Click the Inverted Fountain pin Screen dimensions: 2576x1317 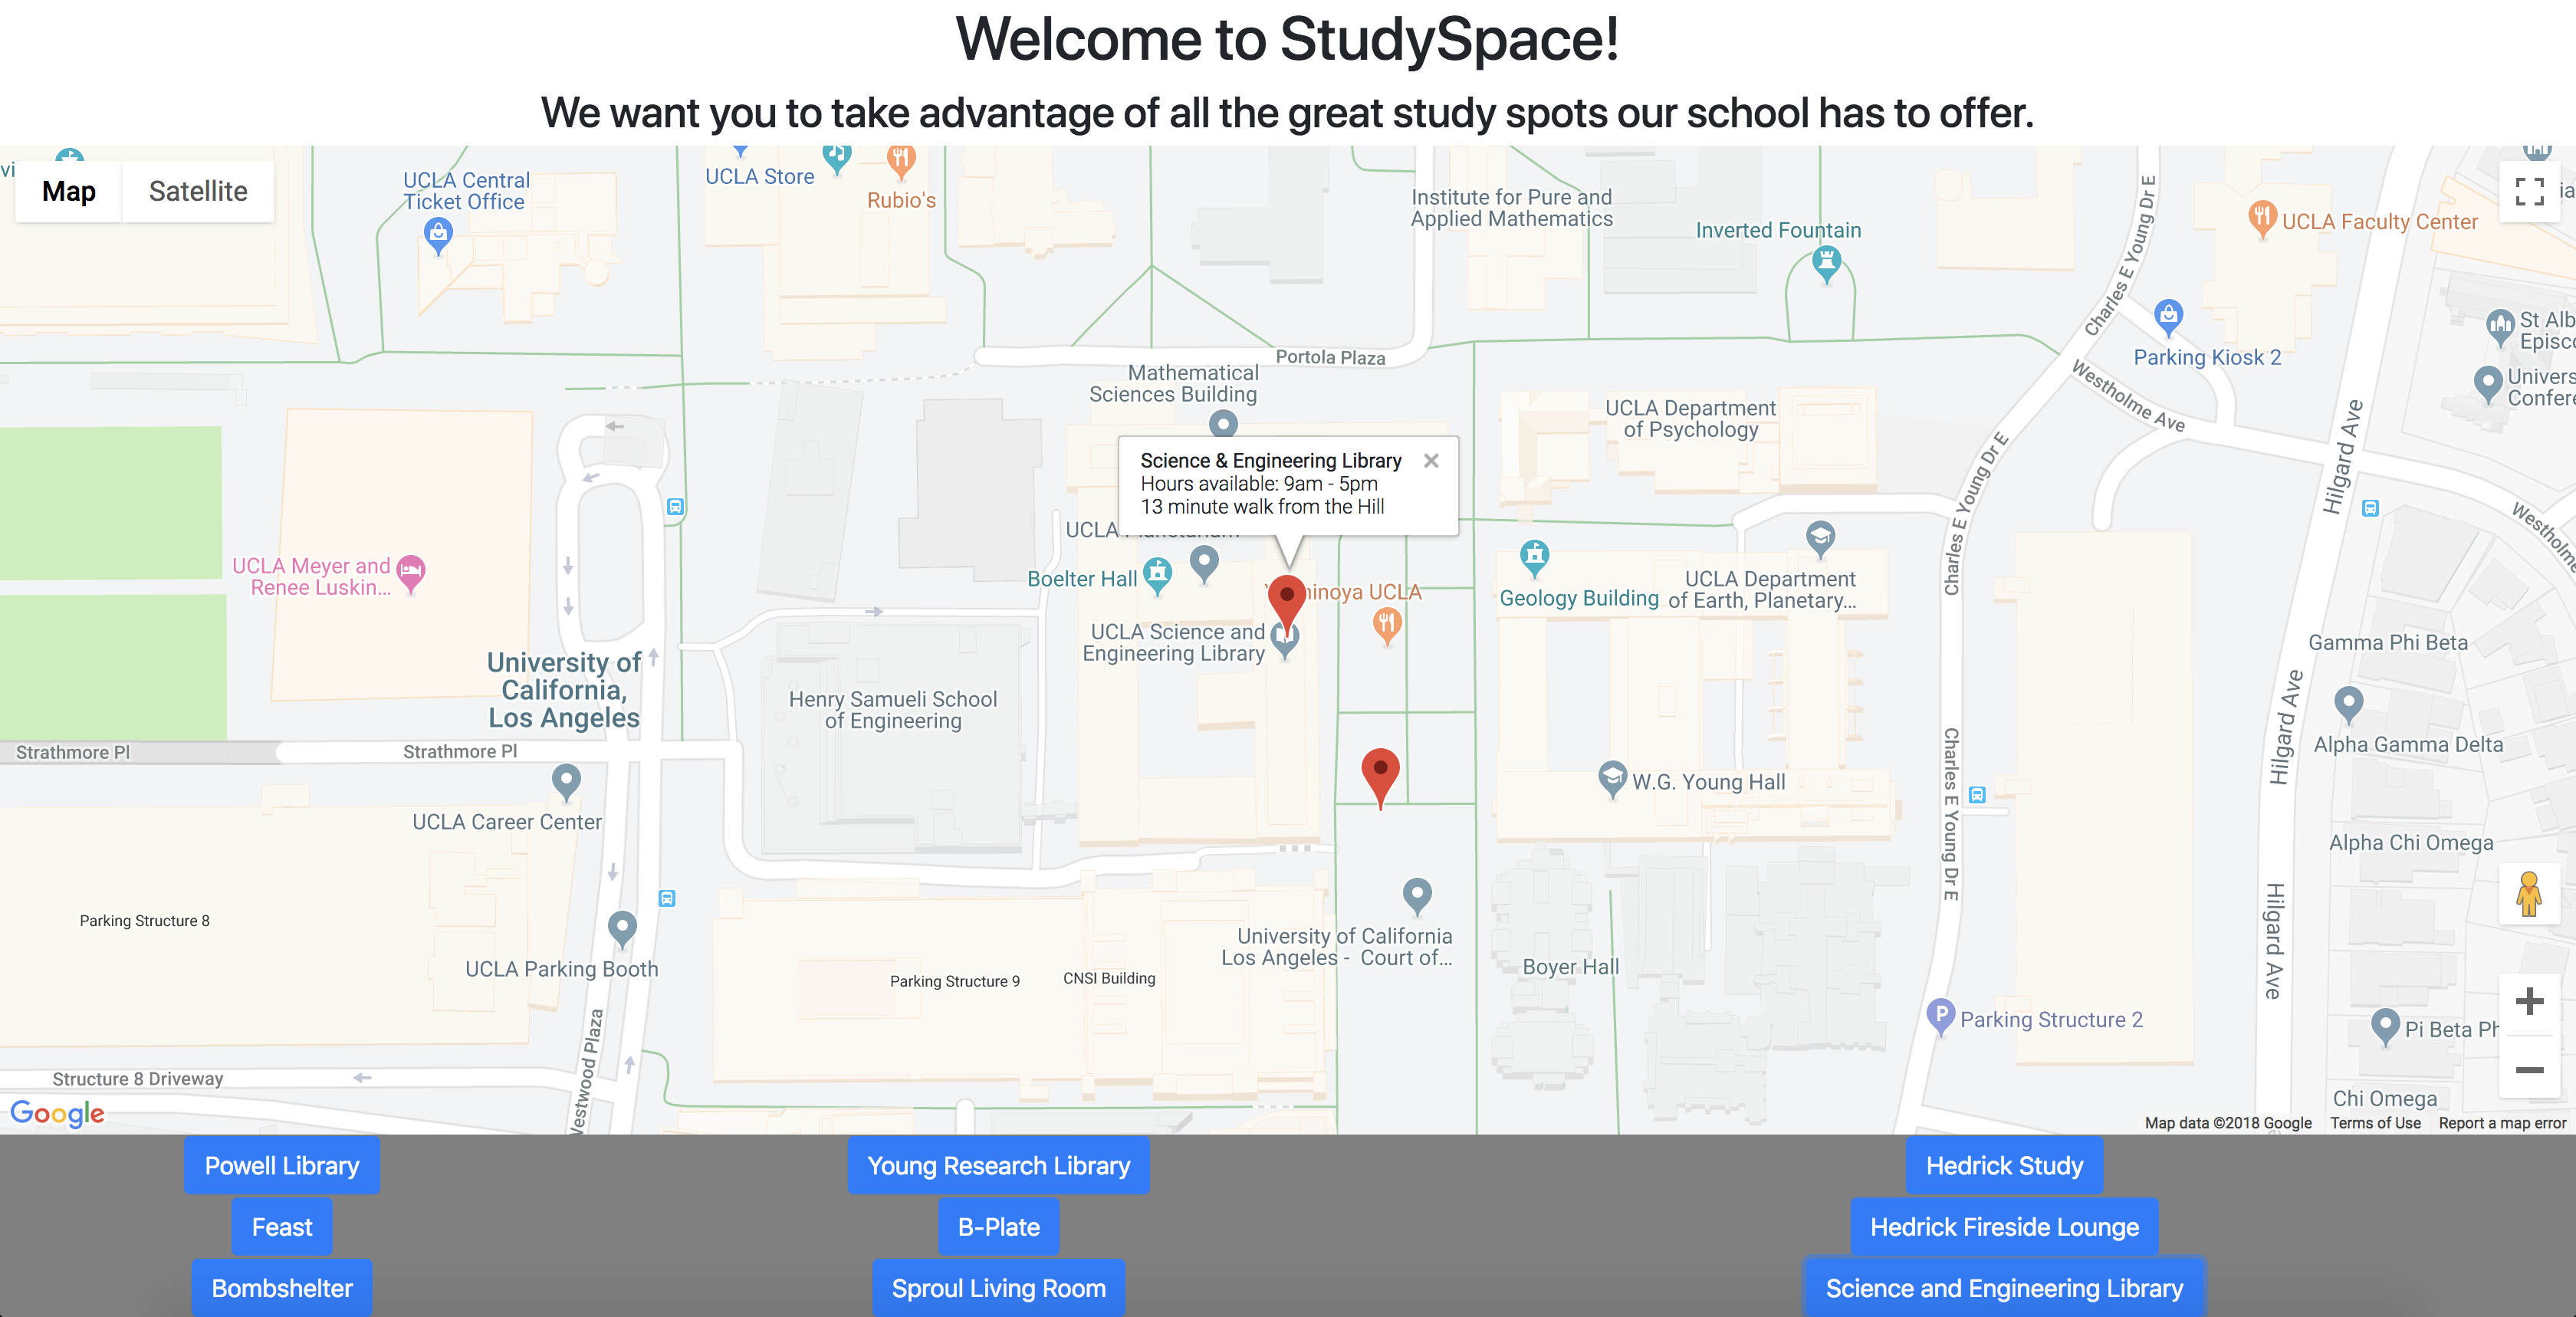click(x=1826, y=265)
